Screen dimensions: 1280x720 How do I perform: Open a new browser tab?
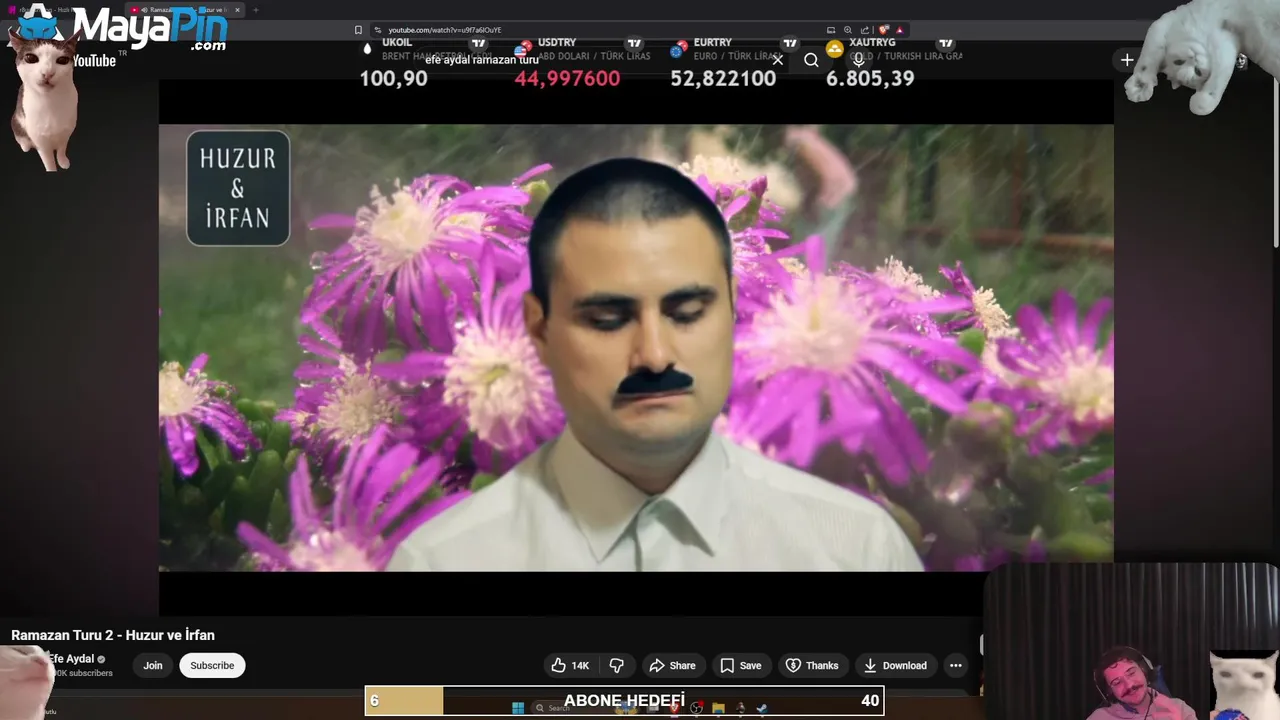pyautogui.click(x=255, y=10)
